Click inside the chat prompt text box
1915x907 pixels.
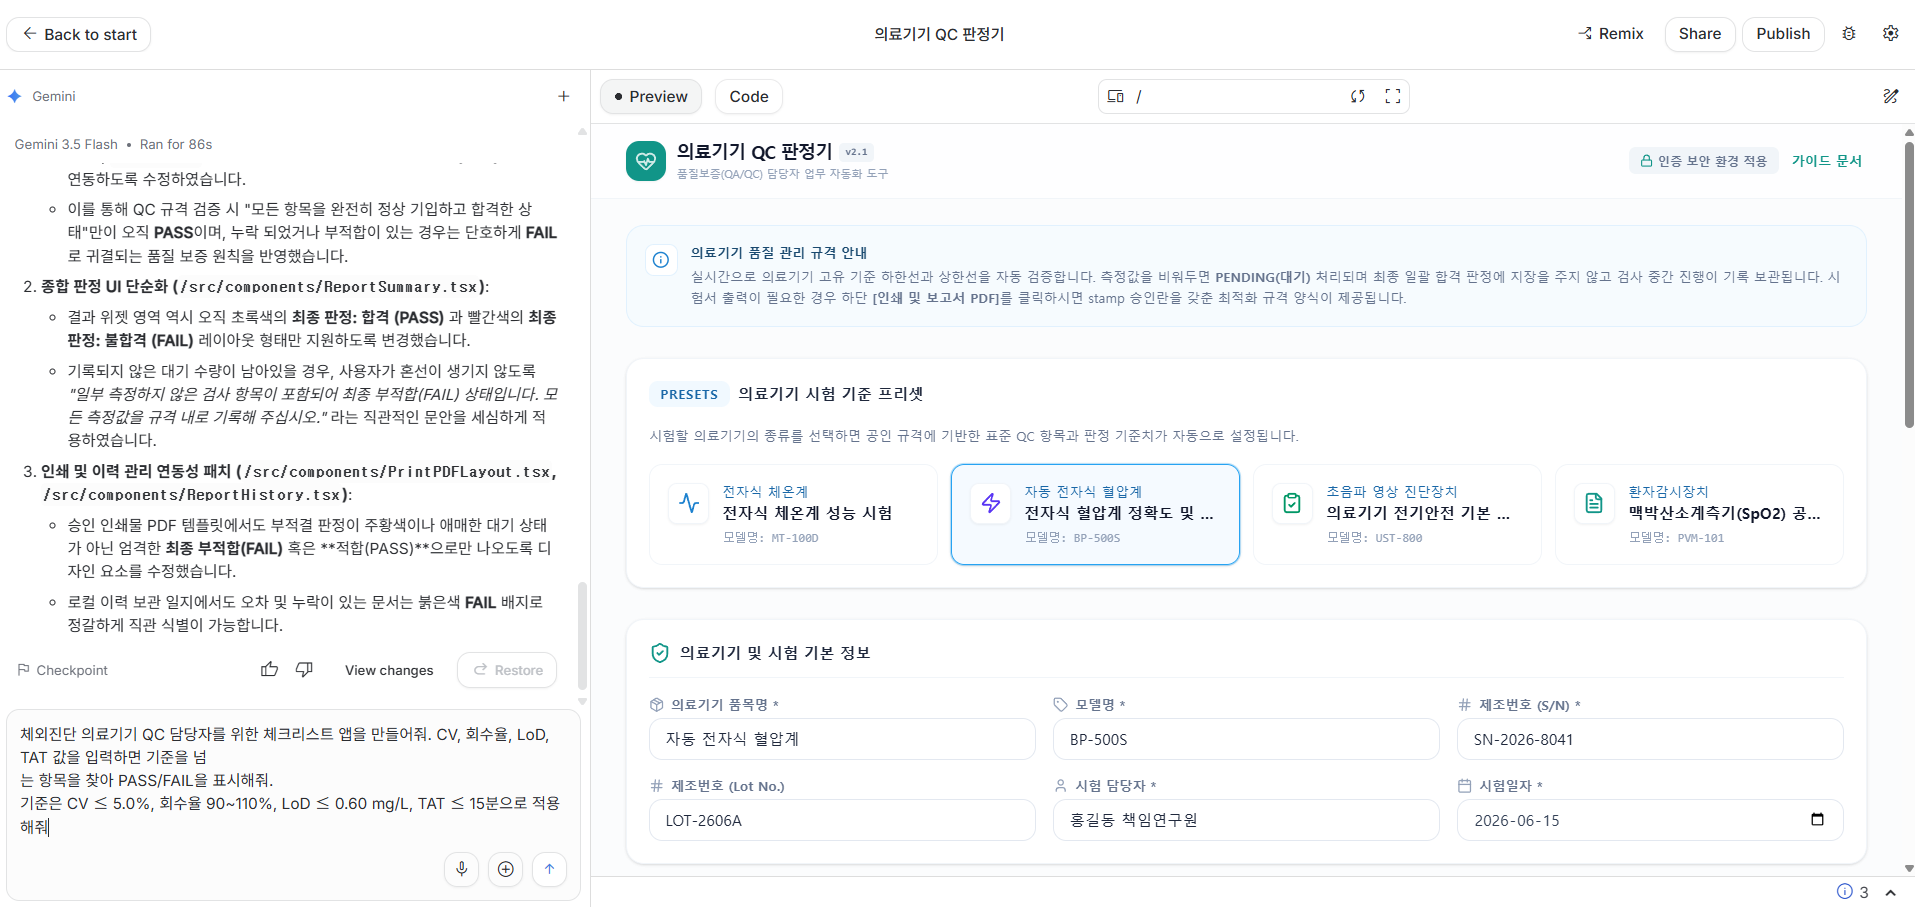tap(292, 780)
